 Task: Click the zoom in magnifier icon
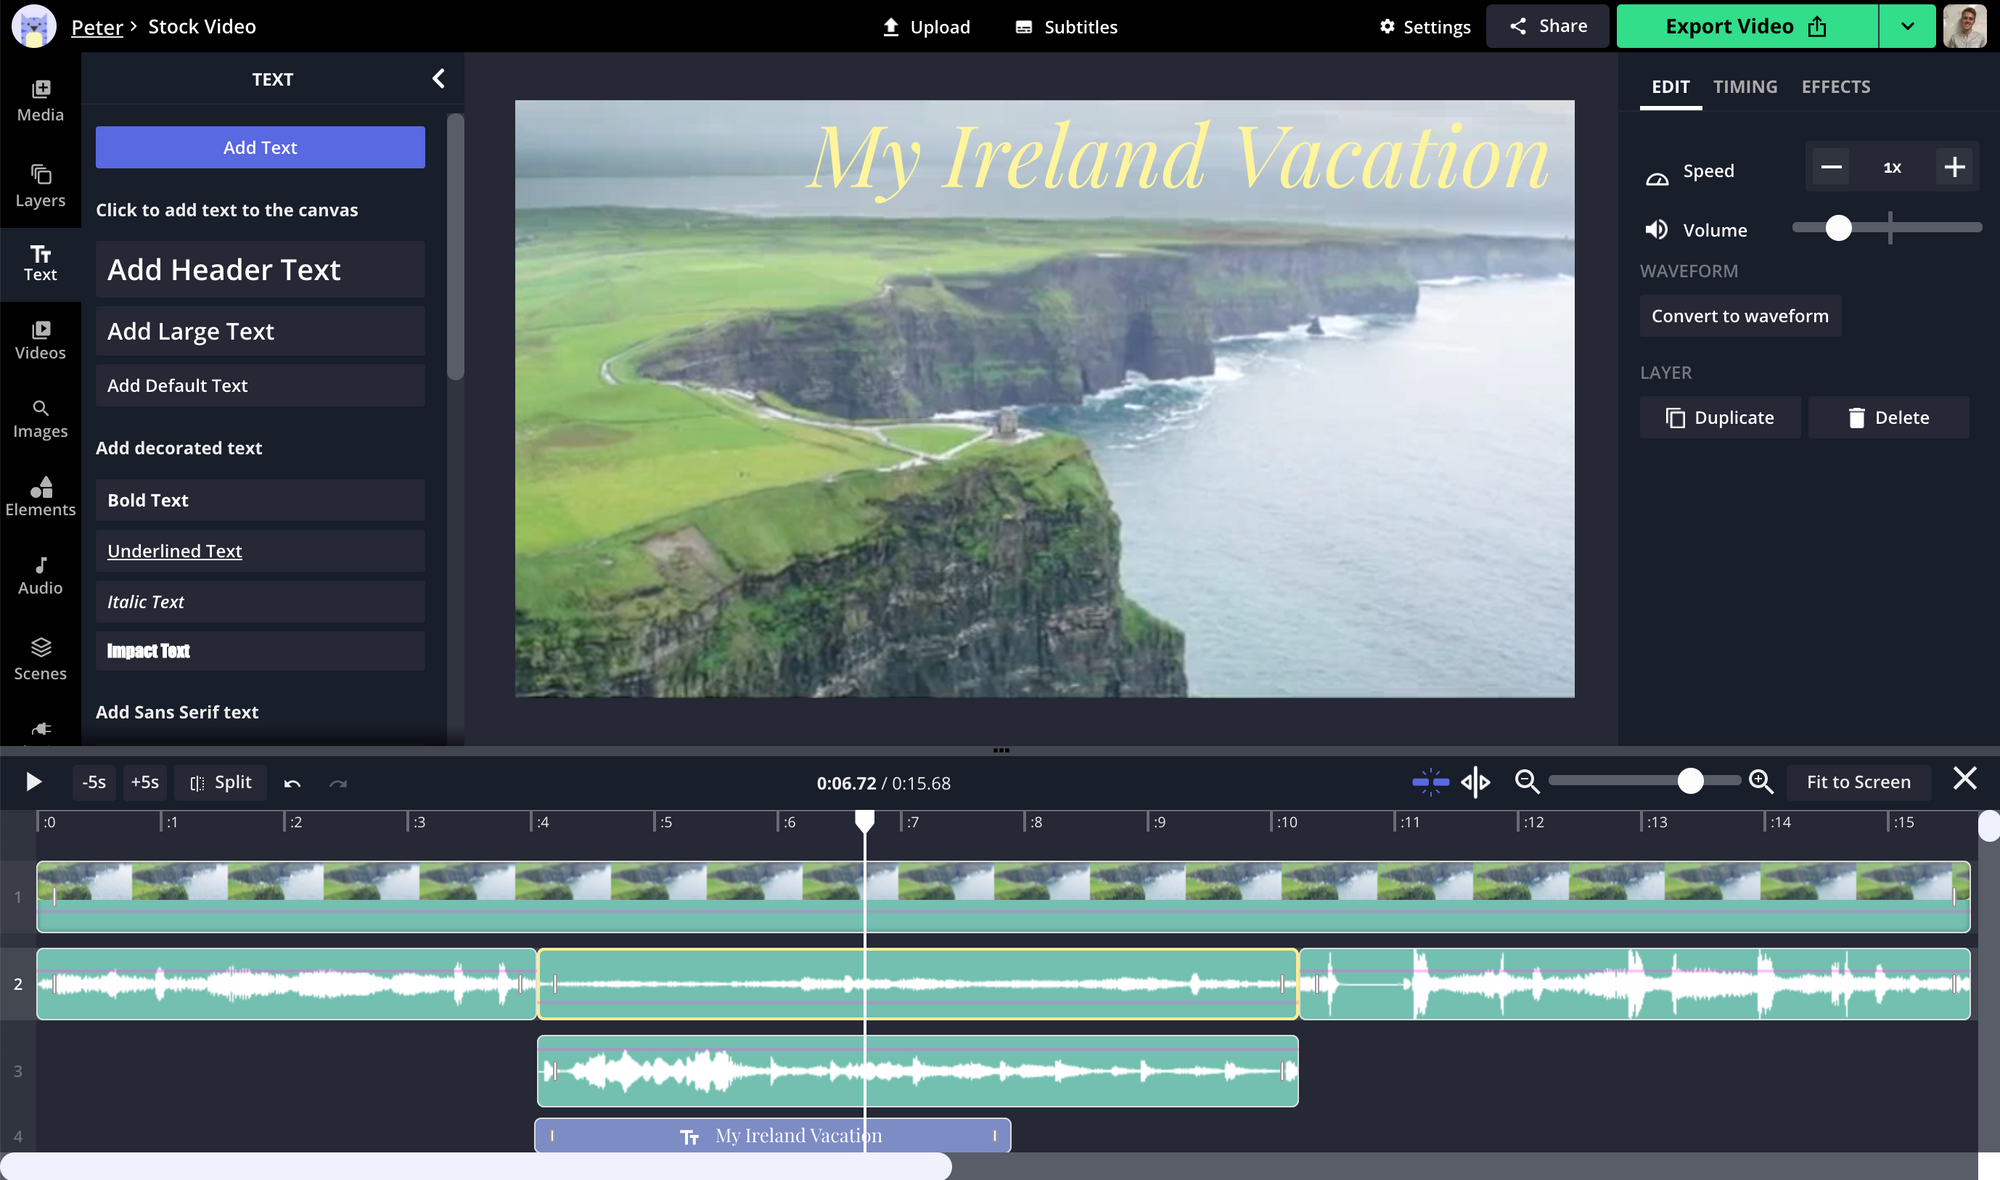tap(1761, 782)
